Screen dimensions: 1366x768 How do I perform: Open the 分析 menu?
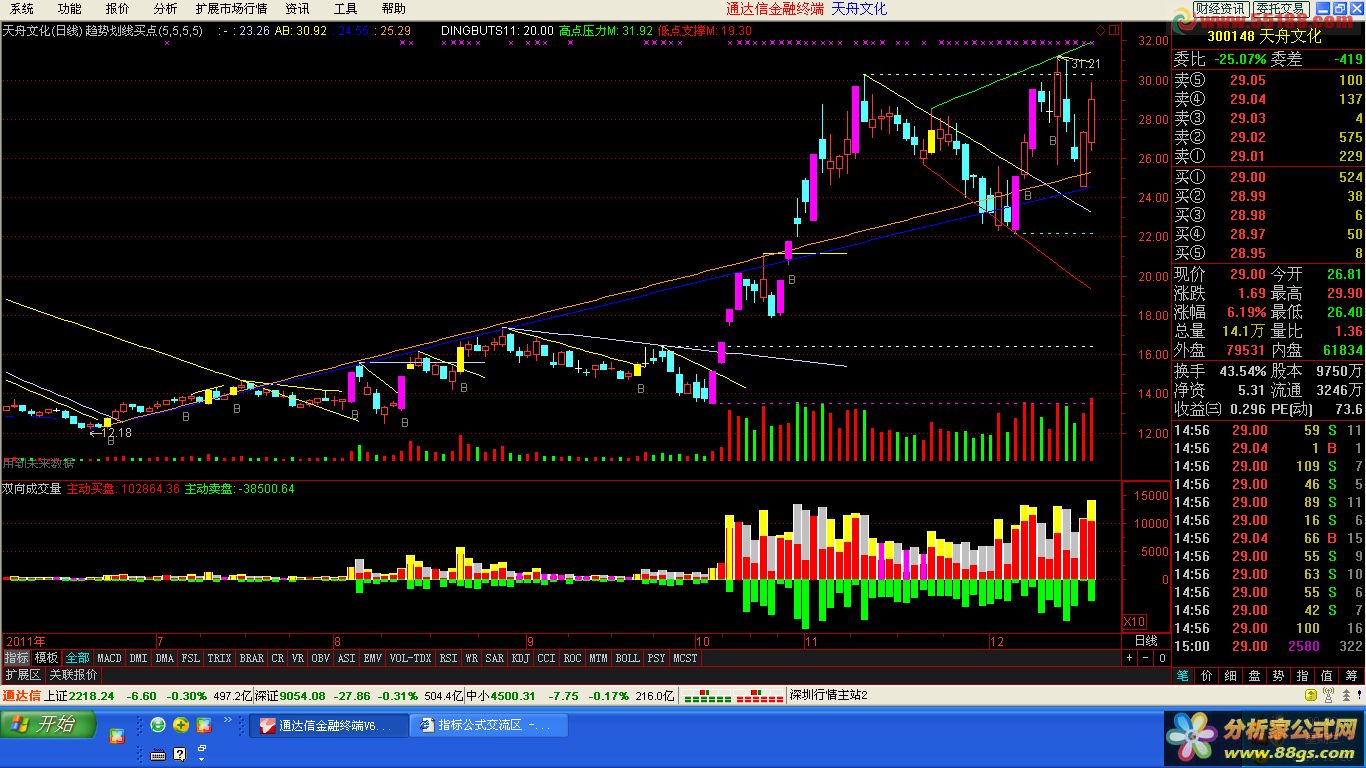click(165, 9)
